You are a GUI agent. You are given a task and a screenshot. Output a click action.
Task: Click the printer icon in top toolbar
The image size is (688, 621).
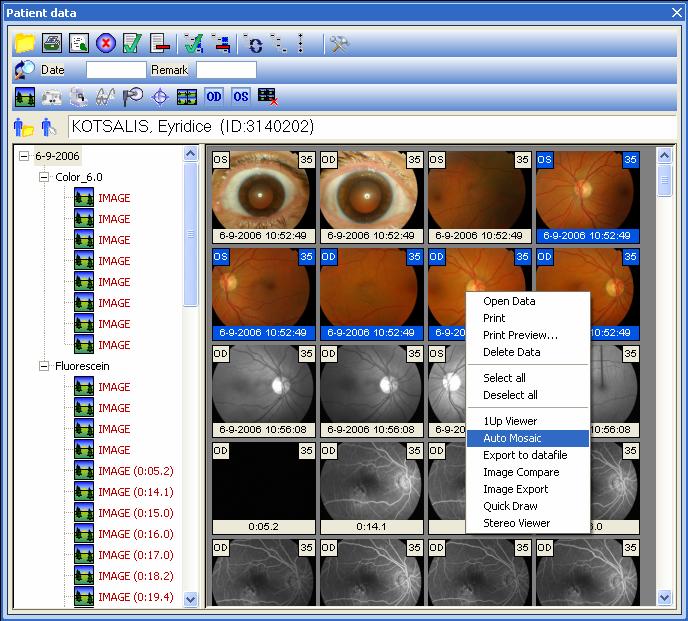tap(52, 43)
